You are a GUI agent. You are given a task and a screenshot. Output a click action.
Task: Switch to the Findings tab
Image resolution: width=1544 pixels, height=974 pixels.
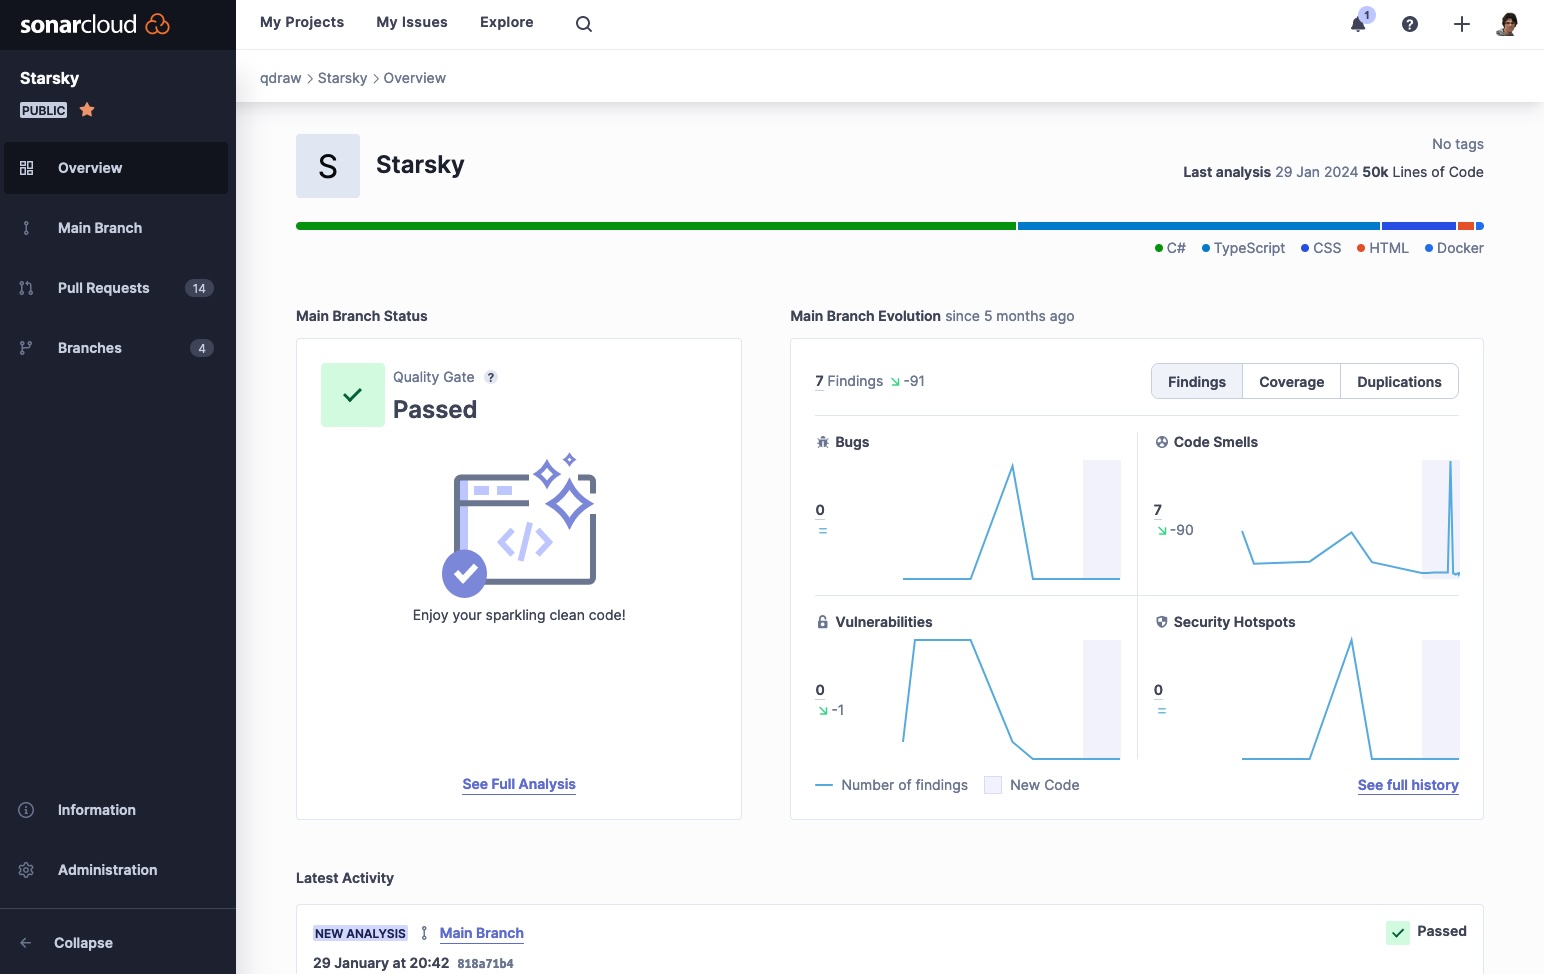(x=1197, y=381)
